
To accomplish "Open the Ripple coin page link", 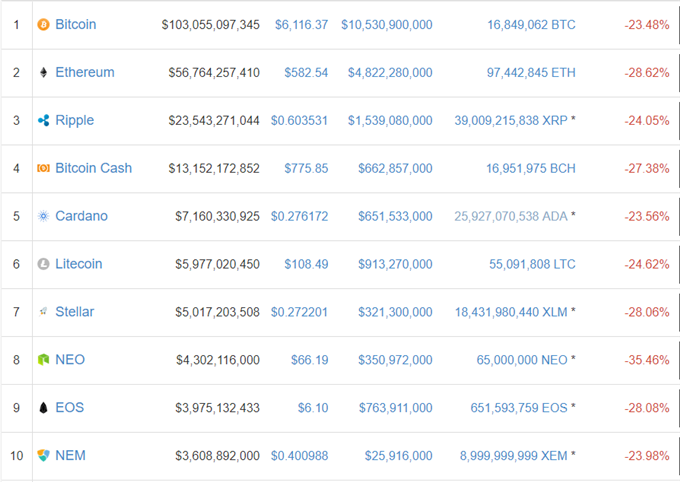I will (x=75, y=121).
